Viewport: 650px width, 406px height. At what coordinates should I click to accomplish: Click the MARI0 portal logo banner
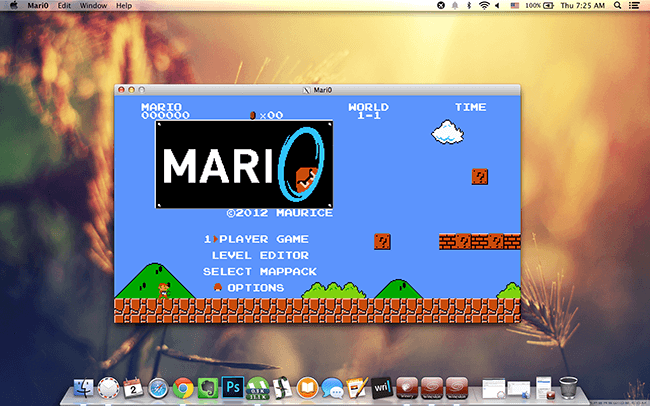(x=244, y=164)
